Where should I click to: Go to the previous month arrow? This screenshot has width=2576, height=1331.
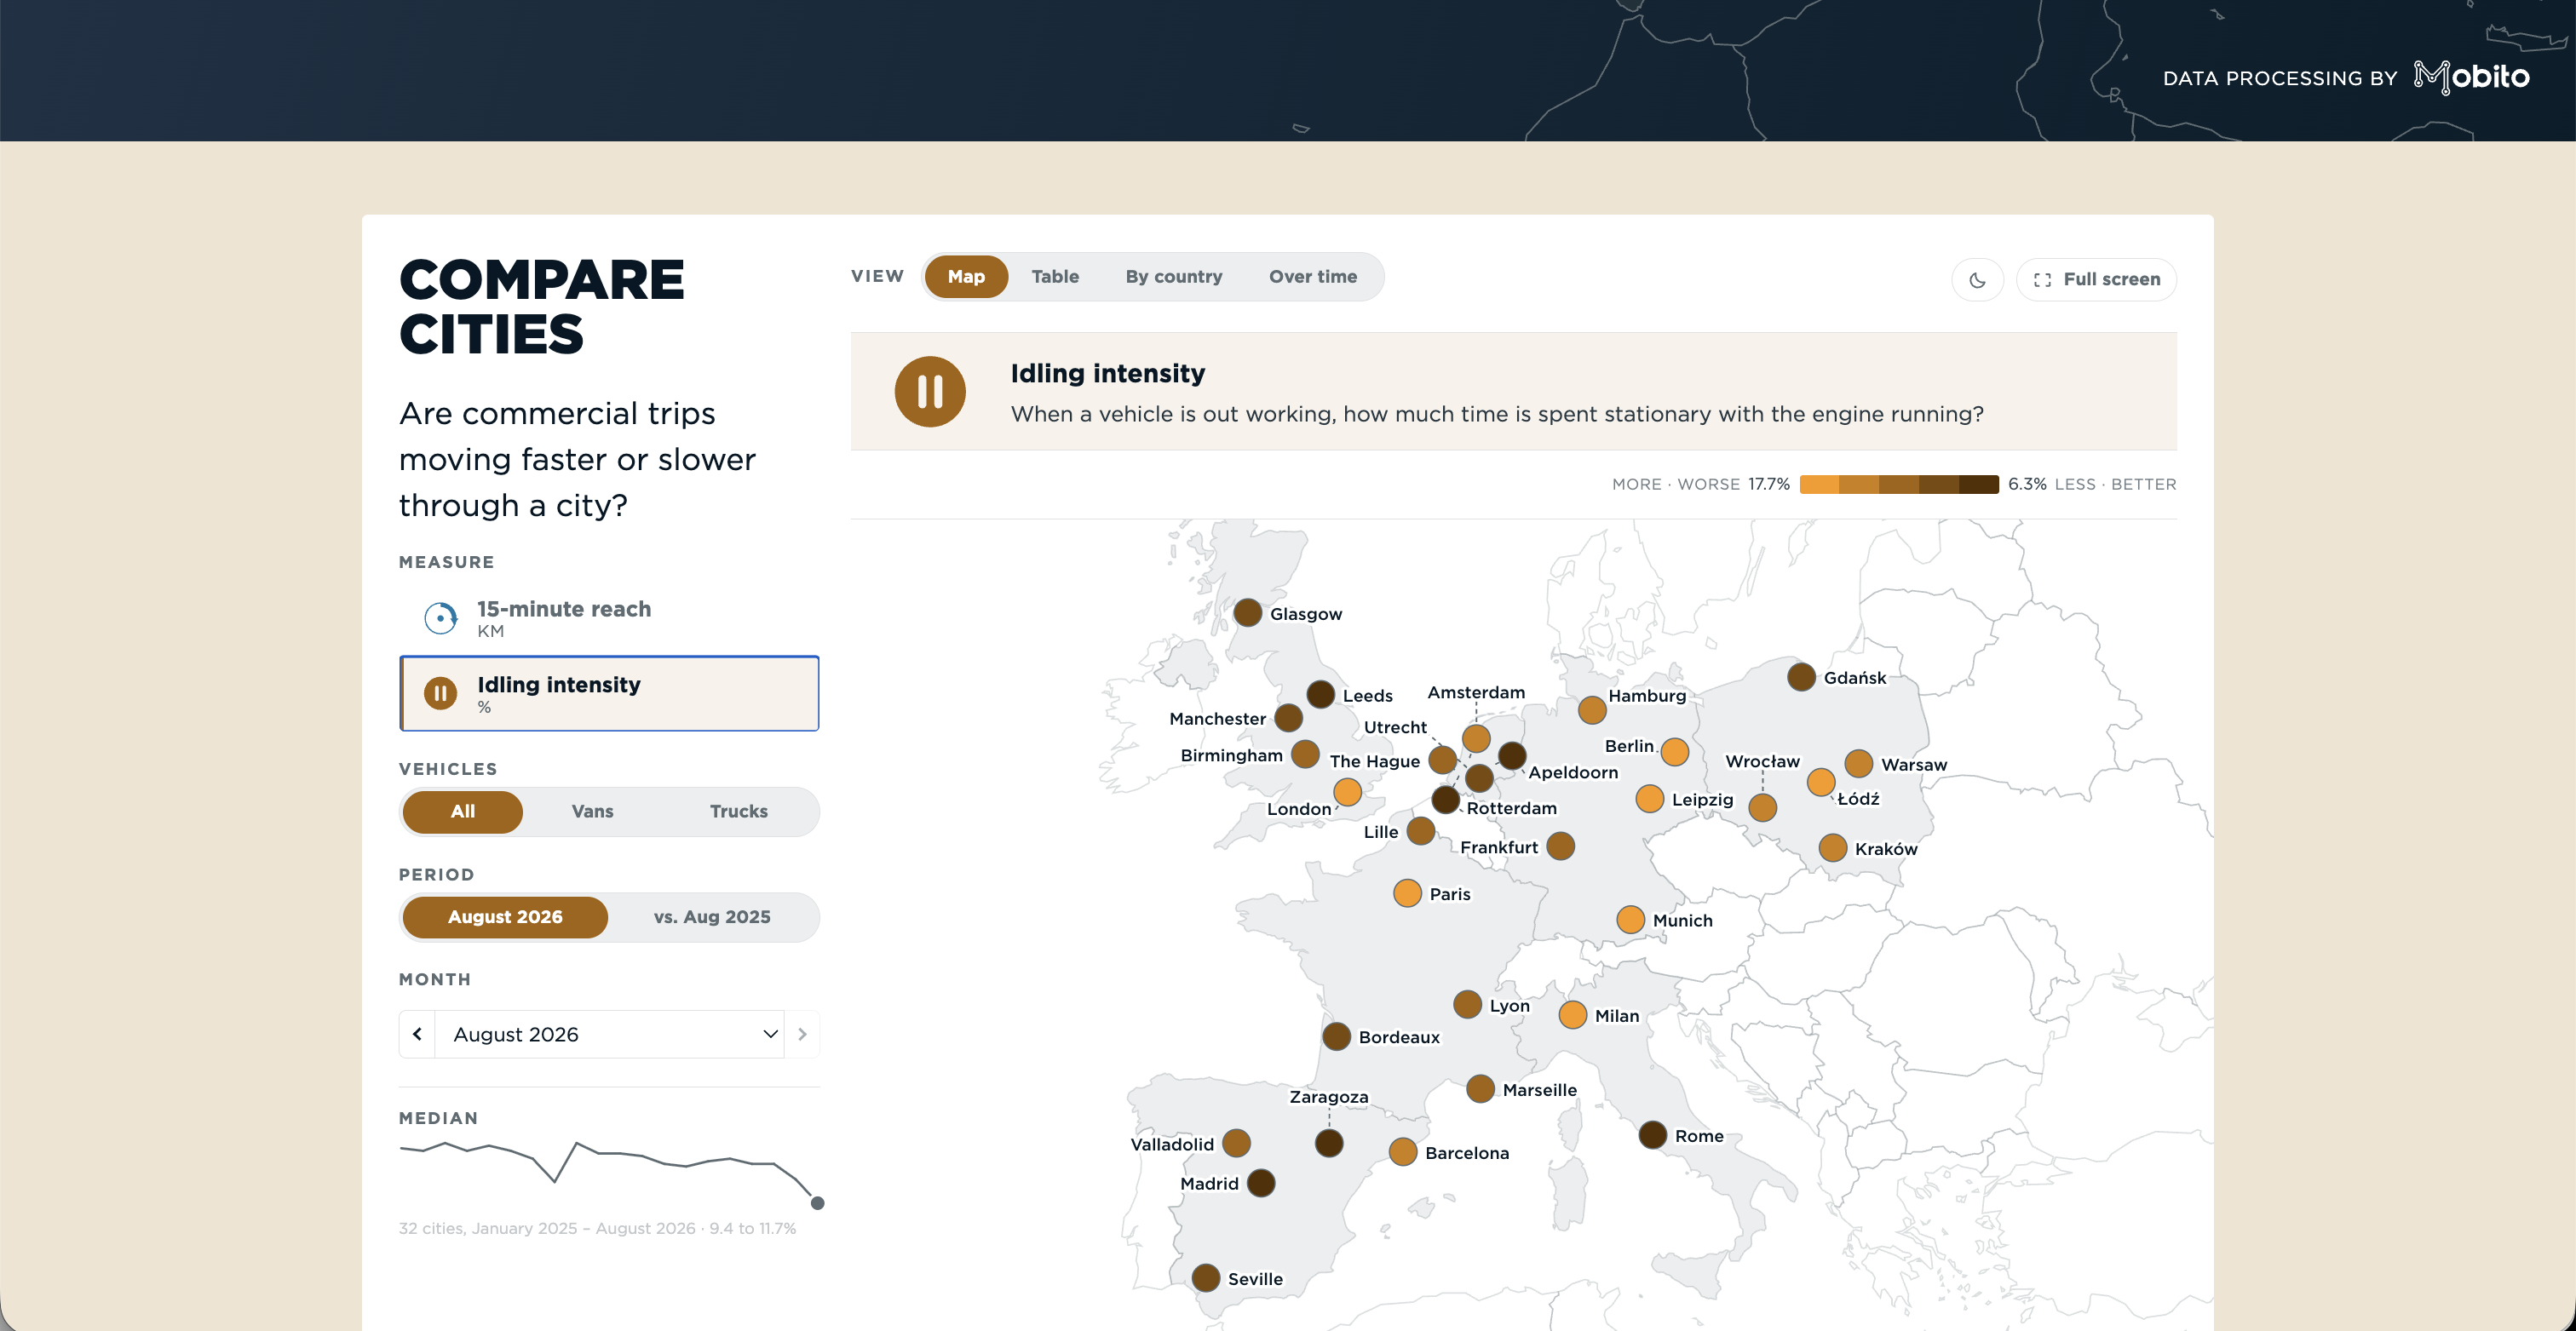pos(417,1034)
